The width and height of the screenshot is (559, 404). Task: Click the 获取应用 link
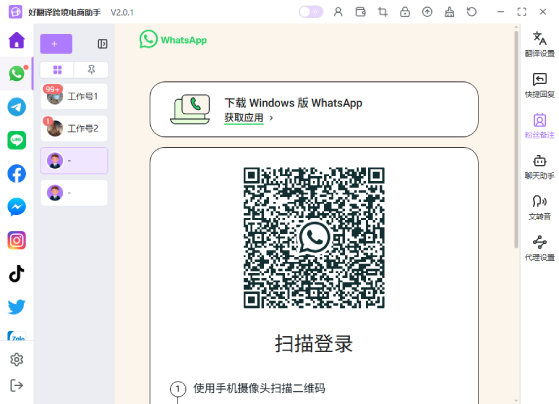(x=244, y=118)
